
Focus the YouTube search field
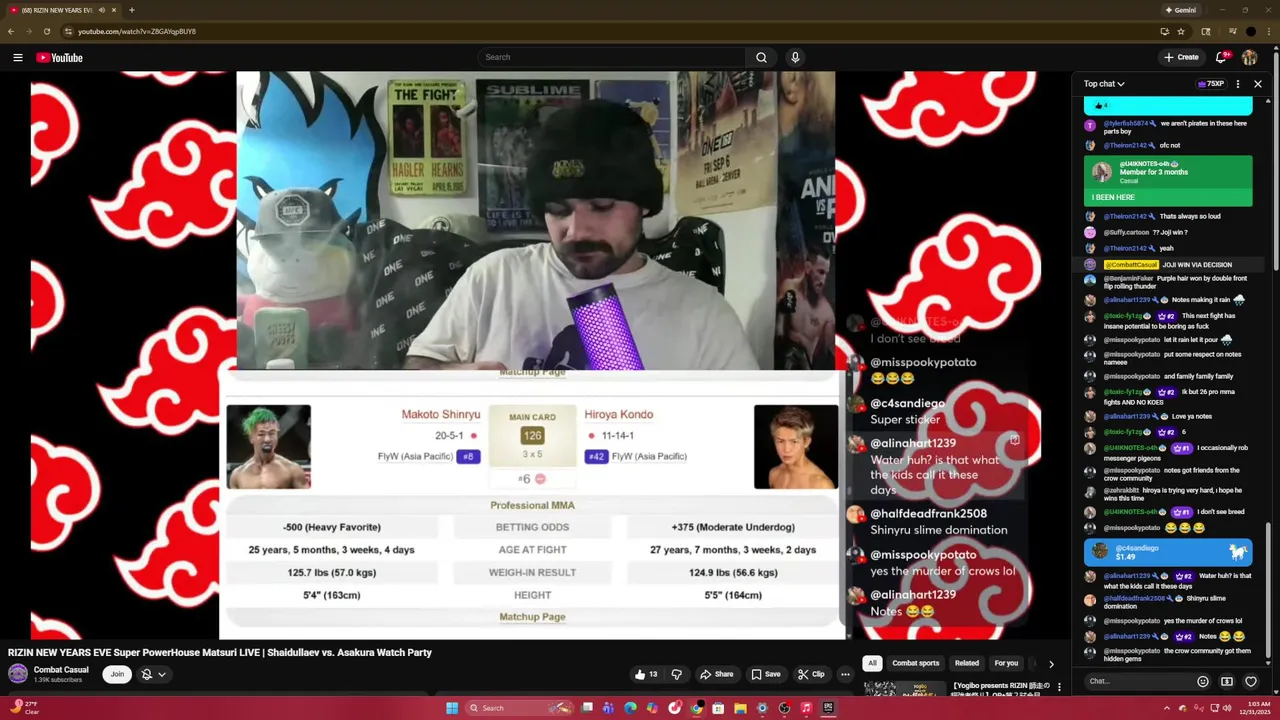pyautogui.click(x=611, y=57)
